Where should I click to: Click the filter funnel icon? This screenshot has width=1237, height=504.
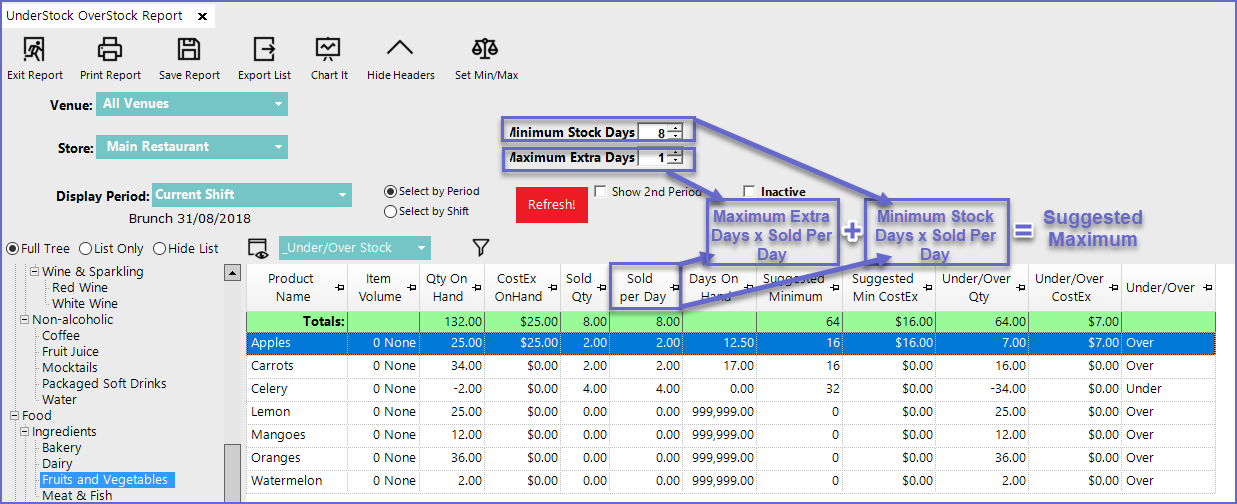click(480, 247)
